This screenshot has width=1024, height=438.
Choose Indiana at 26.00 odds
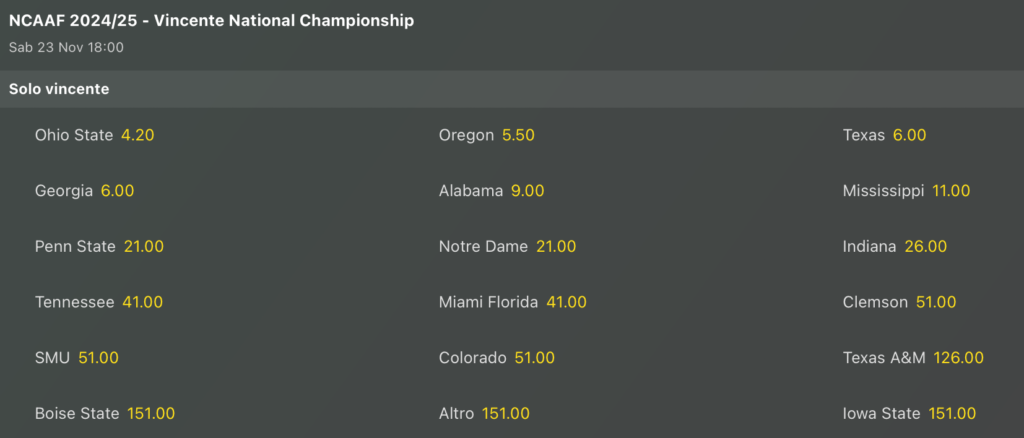(894, 246)
